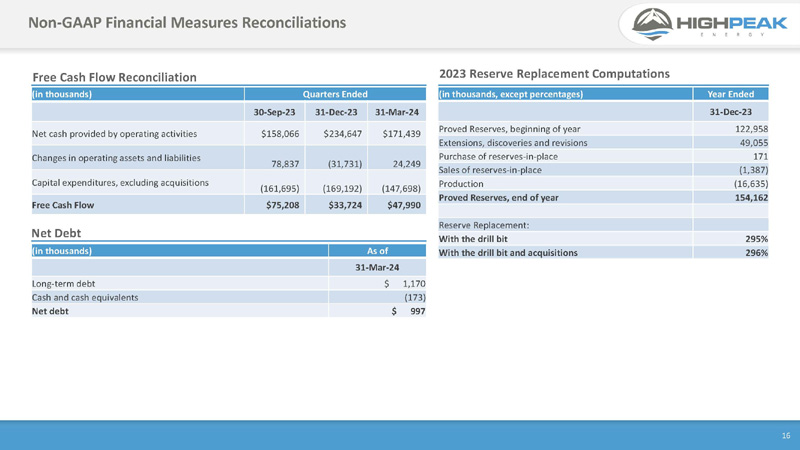Select the Changes in operating assets row label
The image size is (800, 450).
click(x=116, y=158)
